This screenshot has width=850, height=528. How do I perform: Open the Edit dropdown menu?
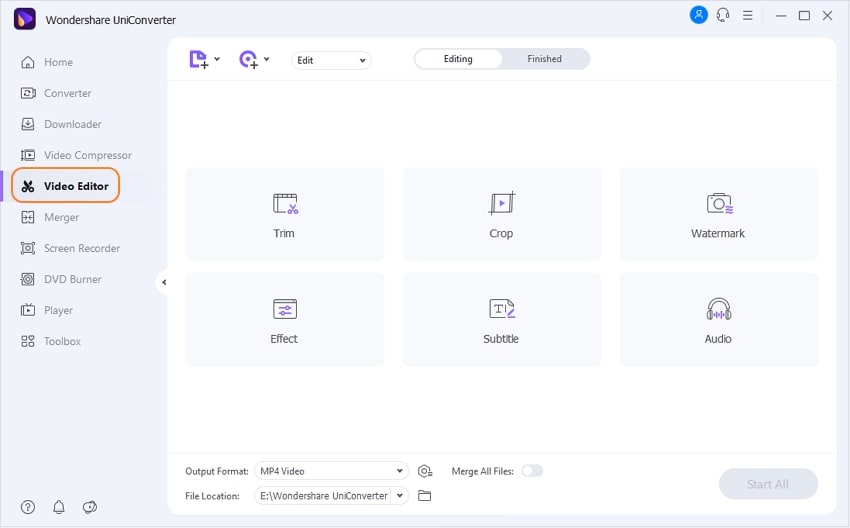(x=331, y=60)
